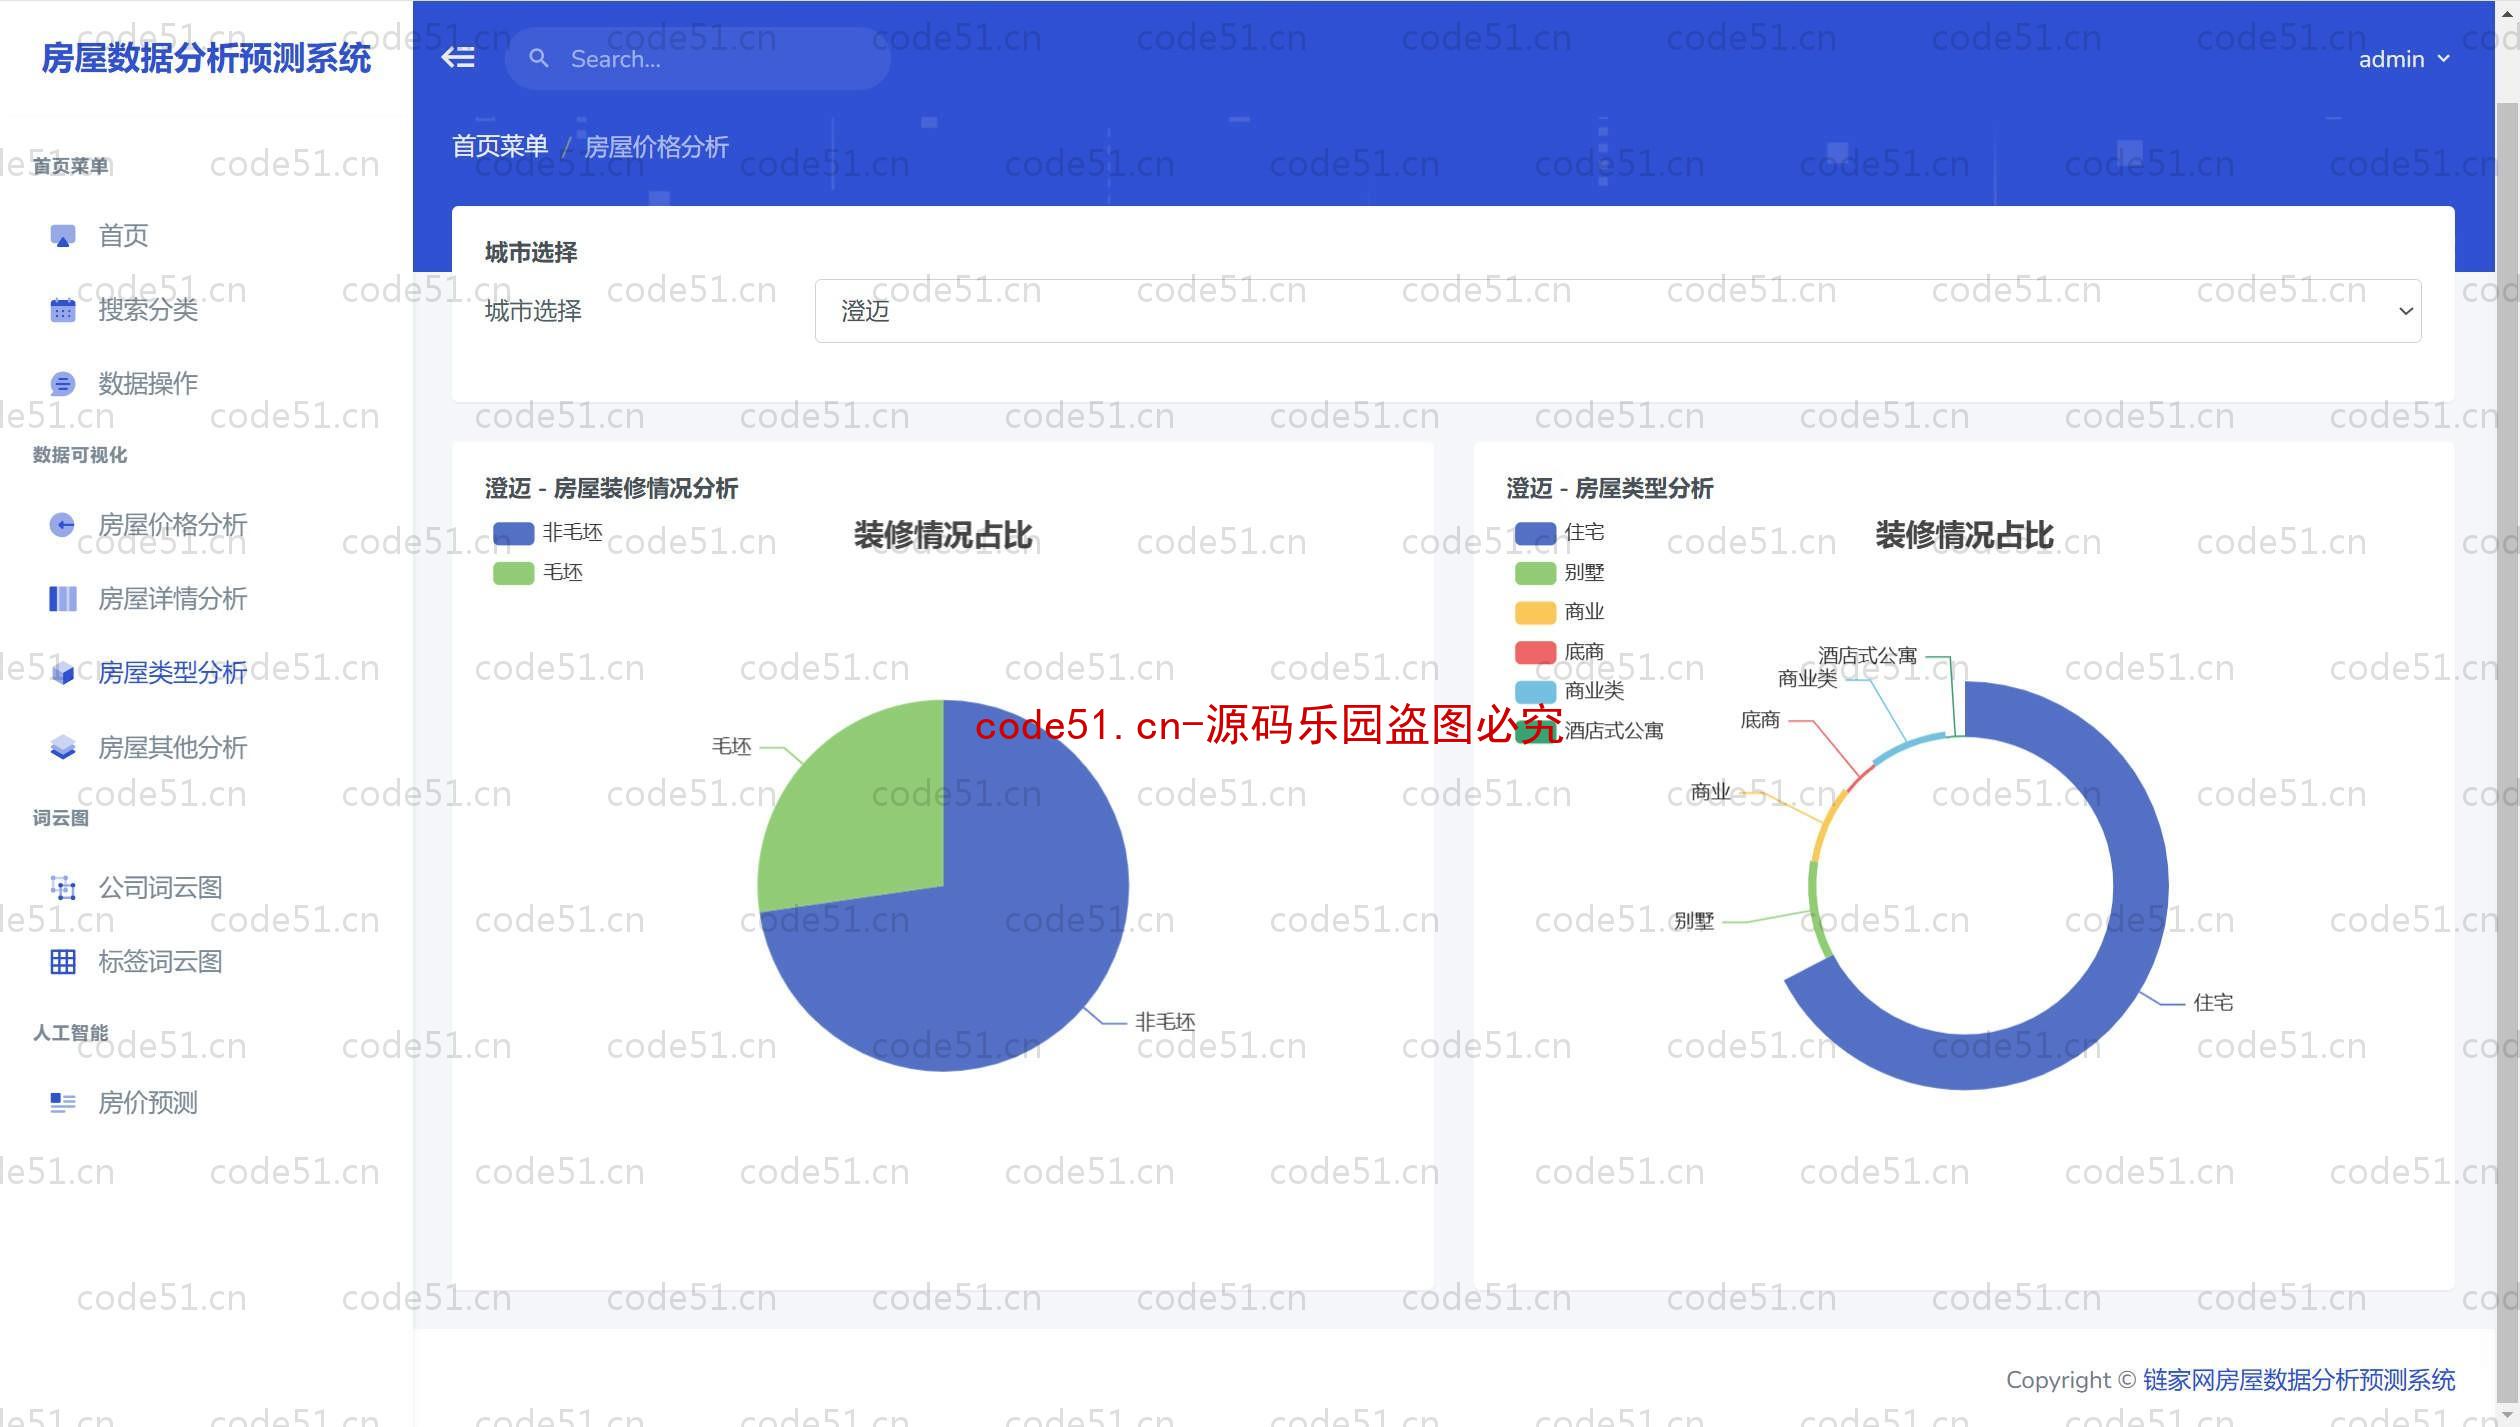The image size is (2520, 1427).
Task: Toggle 商业 legend series
Action: (1560, 612)
